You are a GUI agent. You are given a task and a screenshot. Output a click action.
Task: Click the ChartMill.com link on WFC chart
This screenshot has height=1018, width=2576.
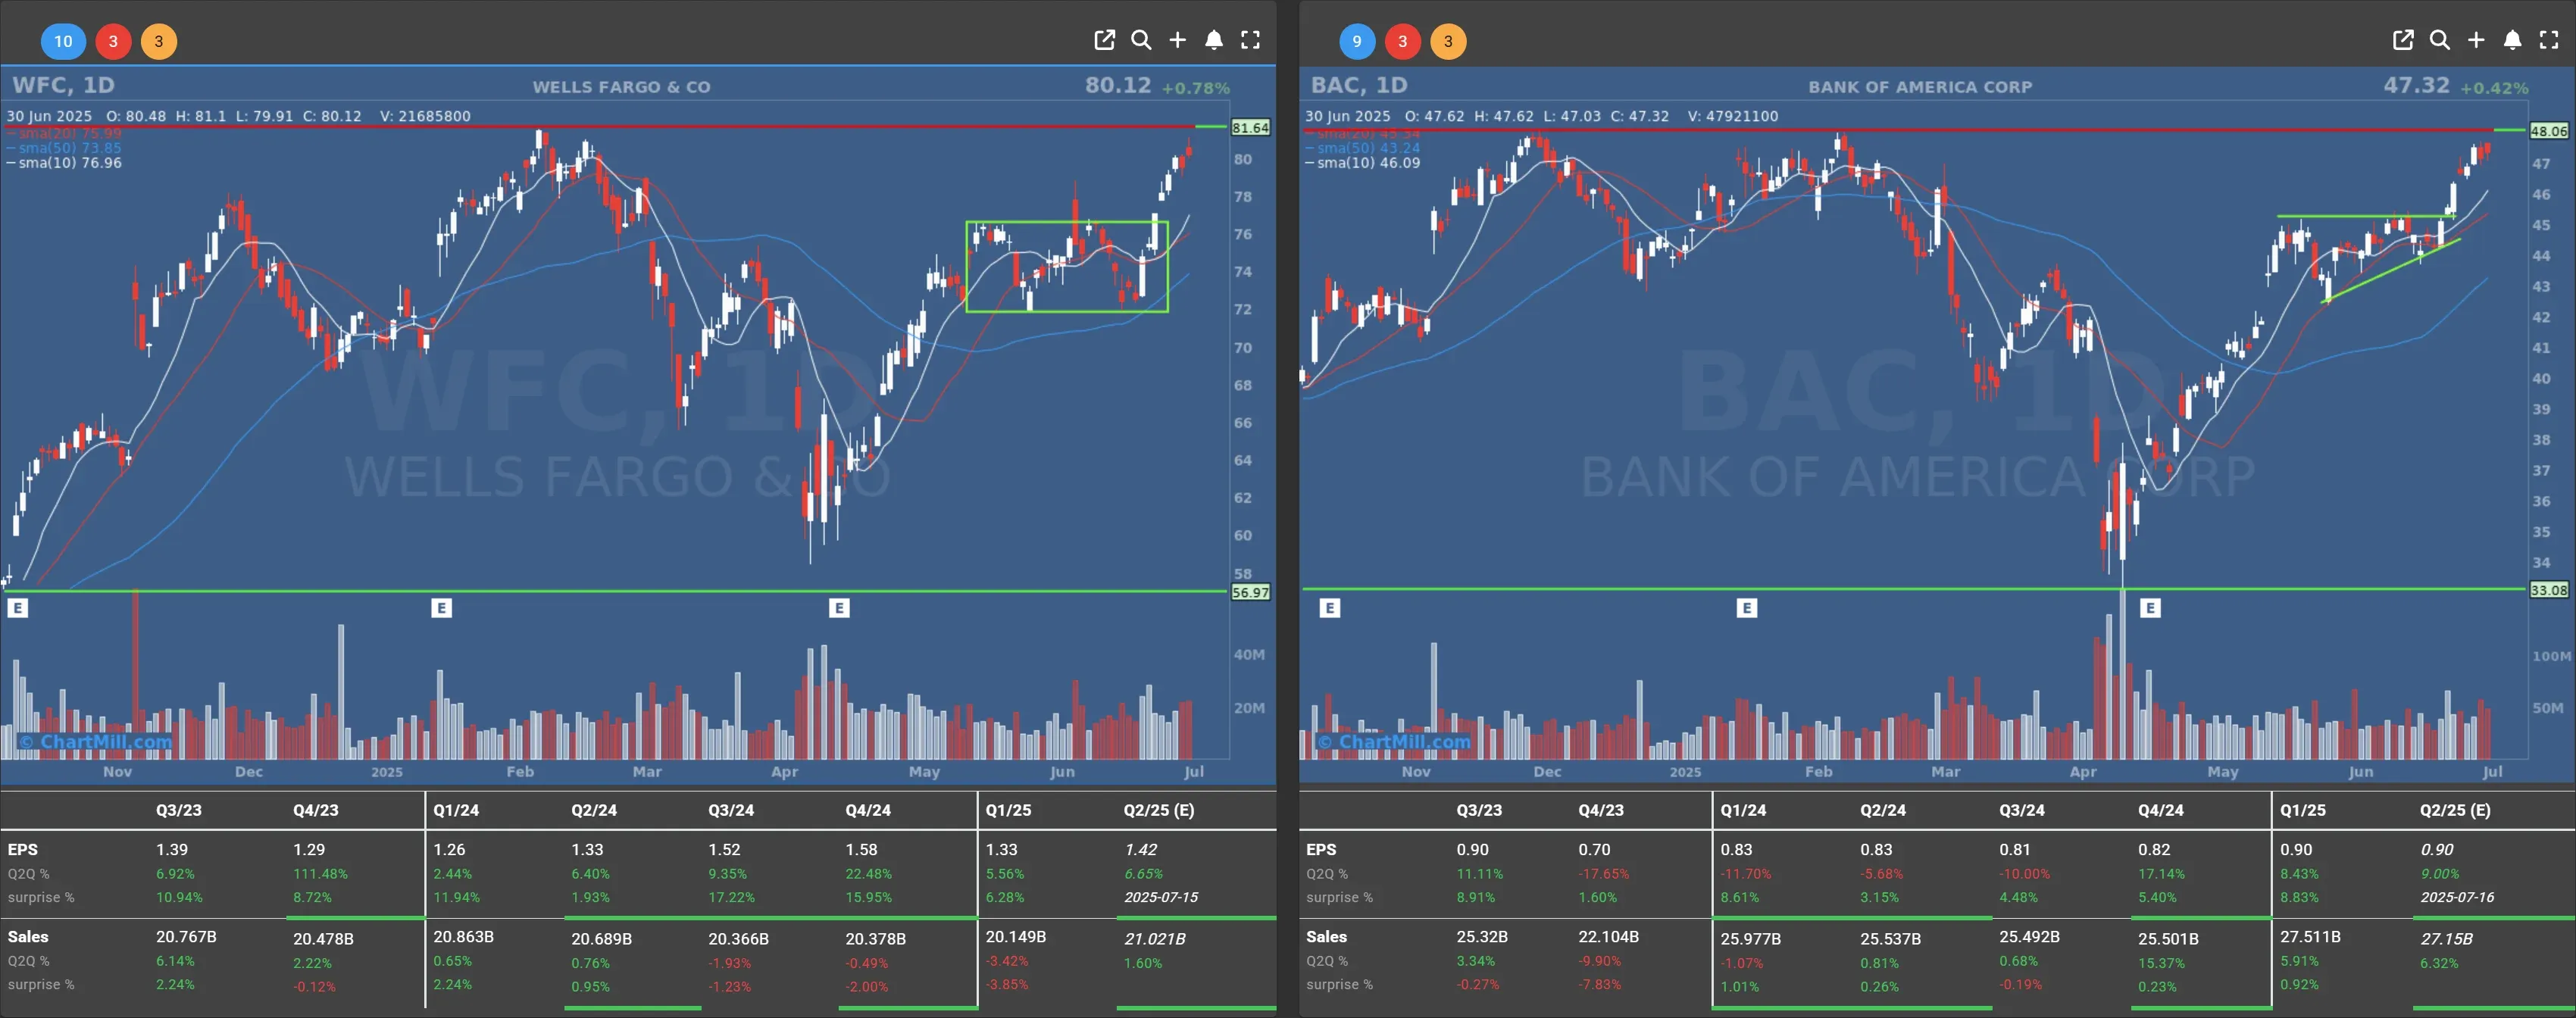coord(96,742)
